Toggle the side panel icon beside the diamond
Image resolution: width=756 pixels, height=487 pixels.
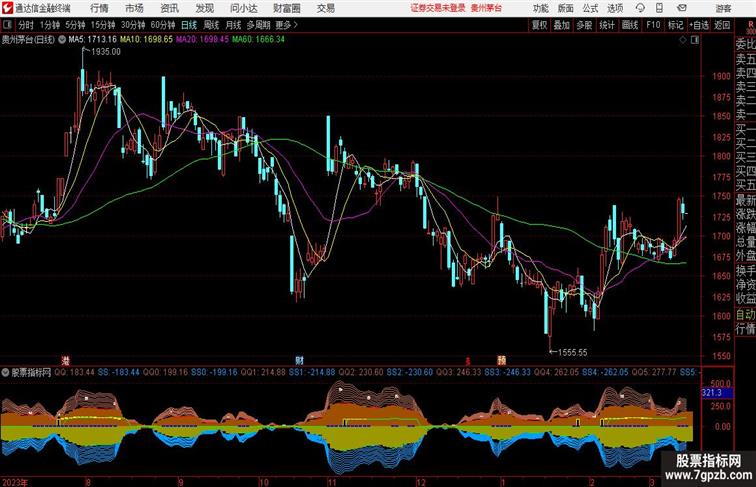pyautogui.click(x=695, y=40)
